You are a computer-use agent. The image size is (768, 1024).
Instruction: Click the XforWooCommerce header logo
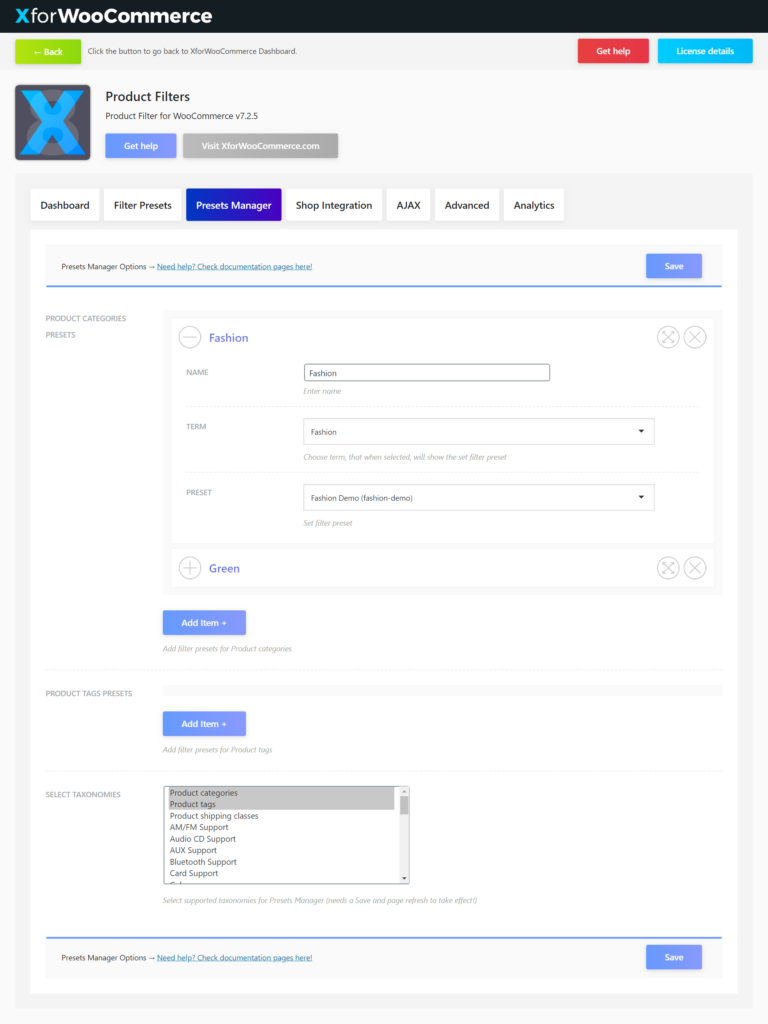(114, 16)
